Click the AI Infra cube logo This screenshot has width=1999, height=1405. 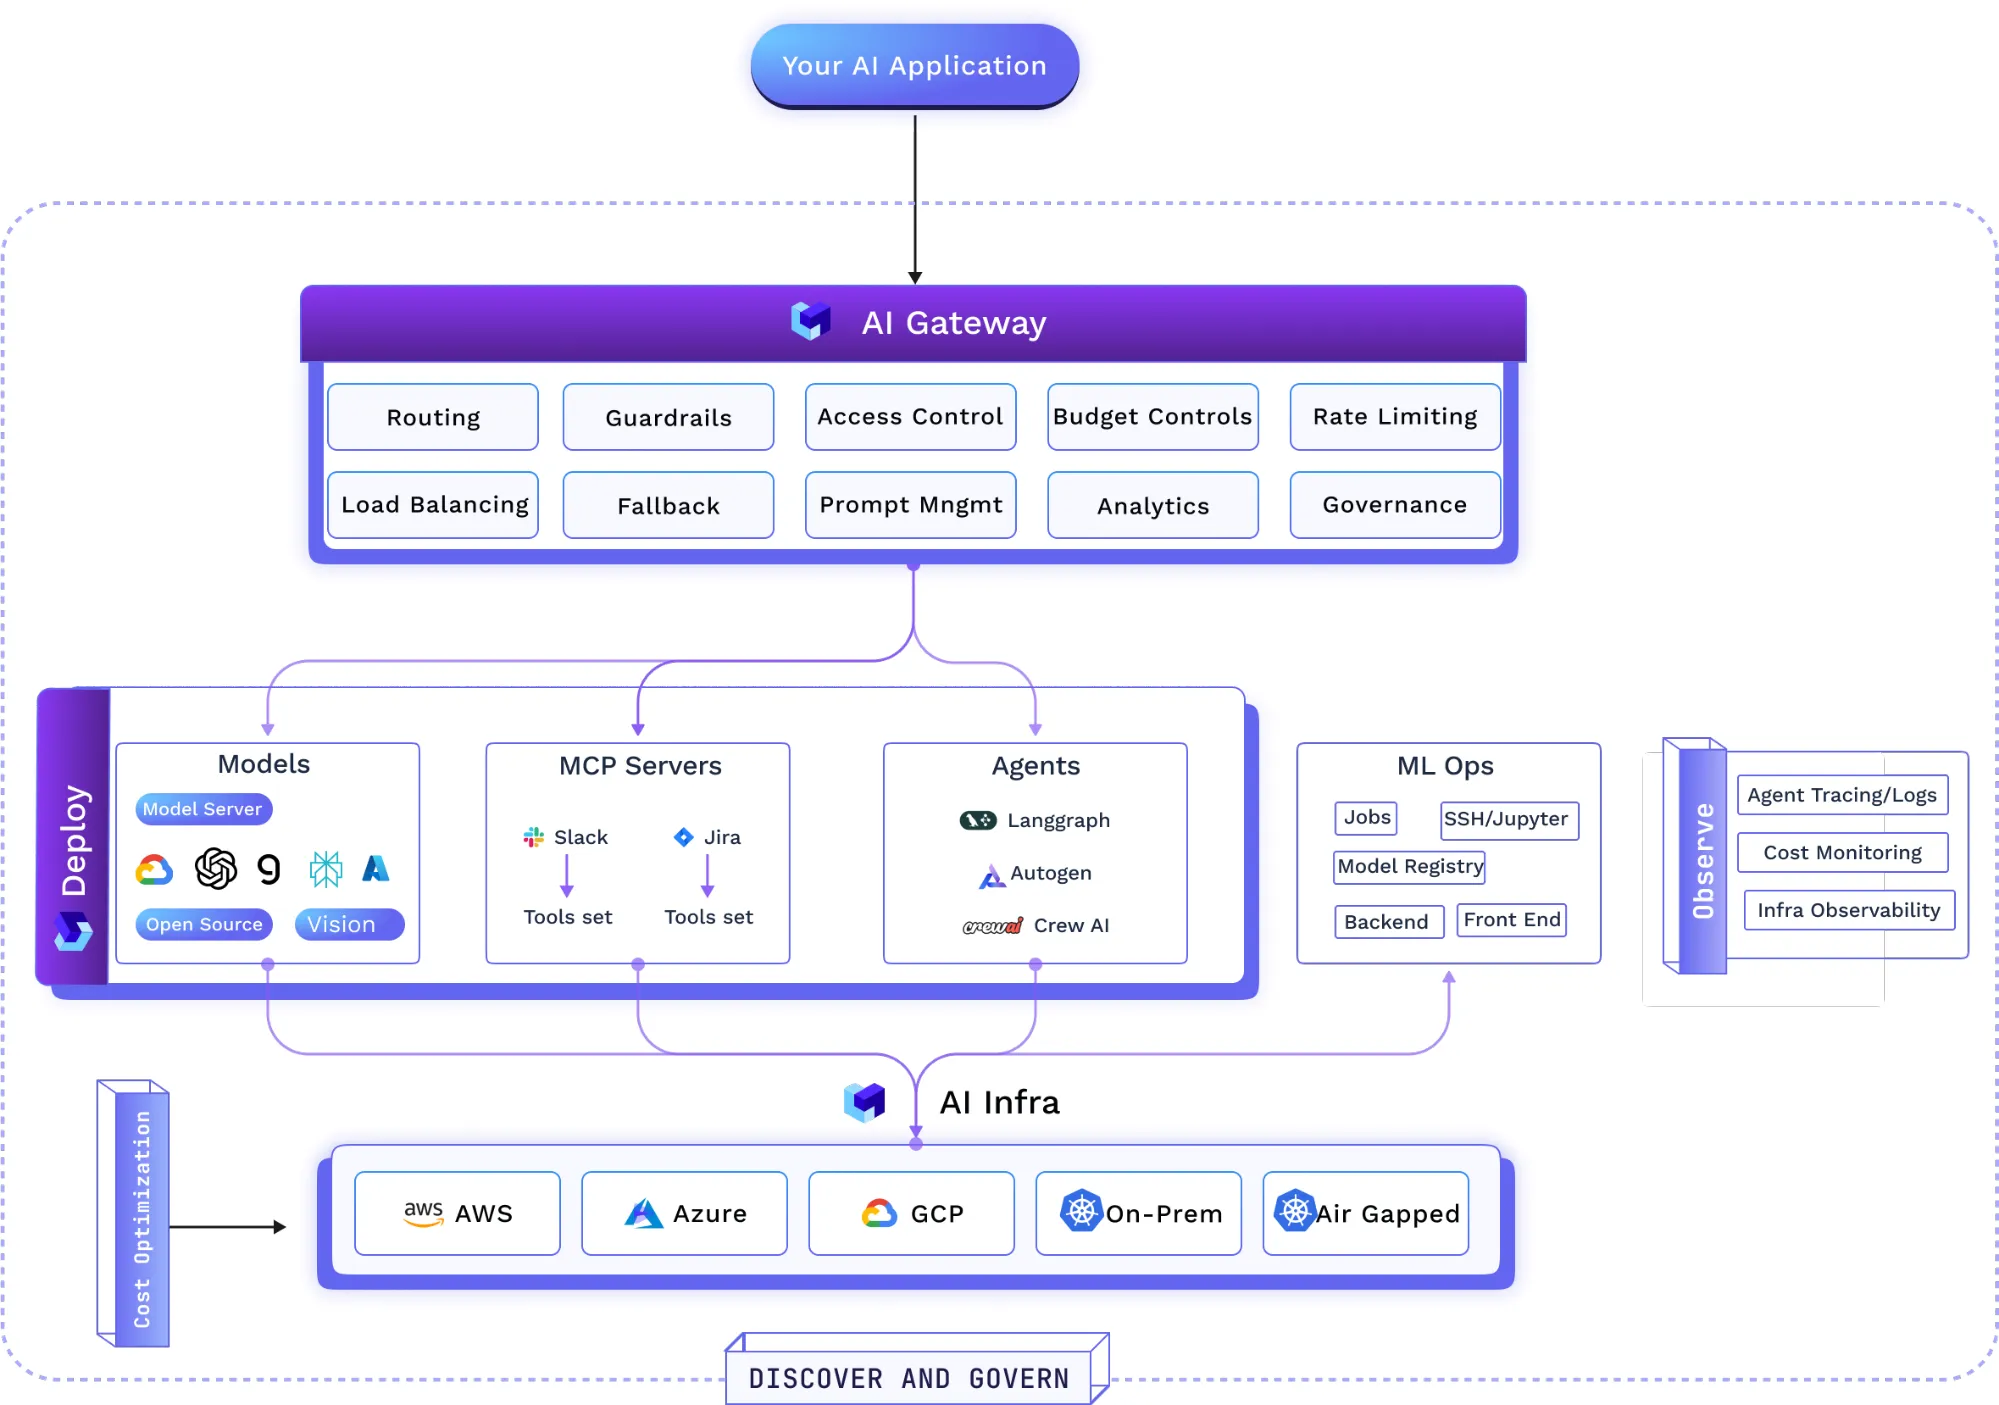(865, 1102)
